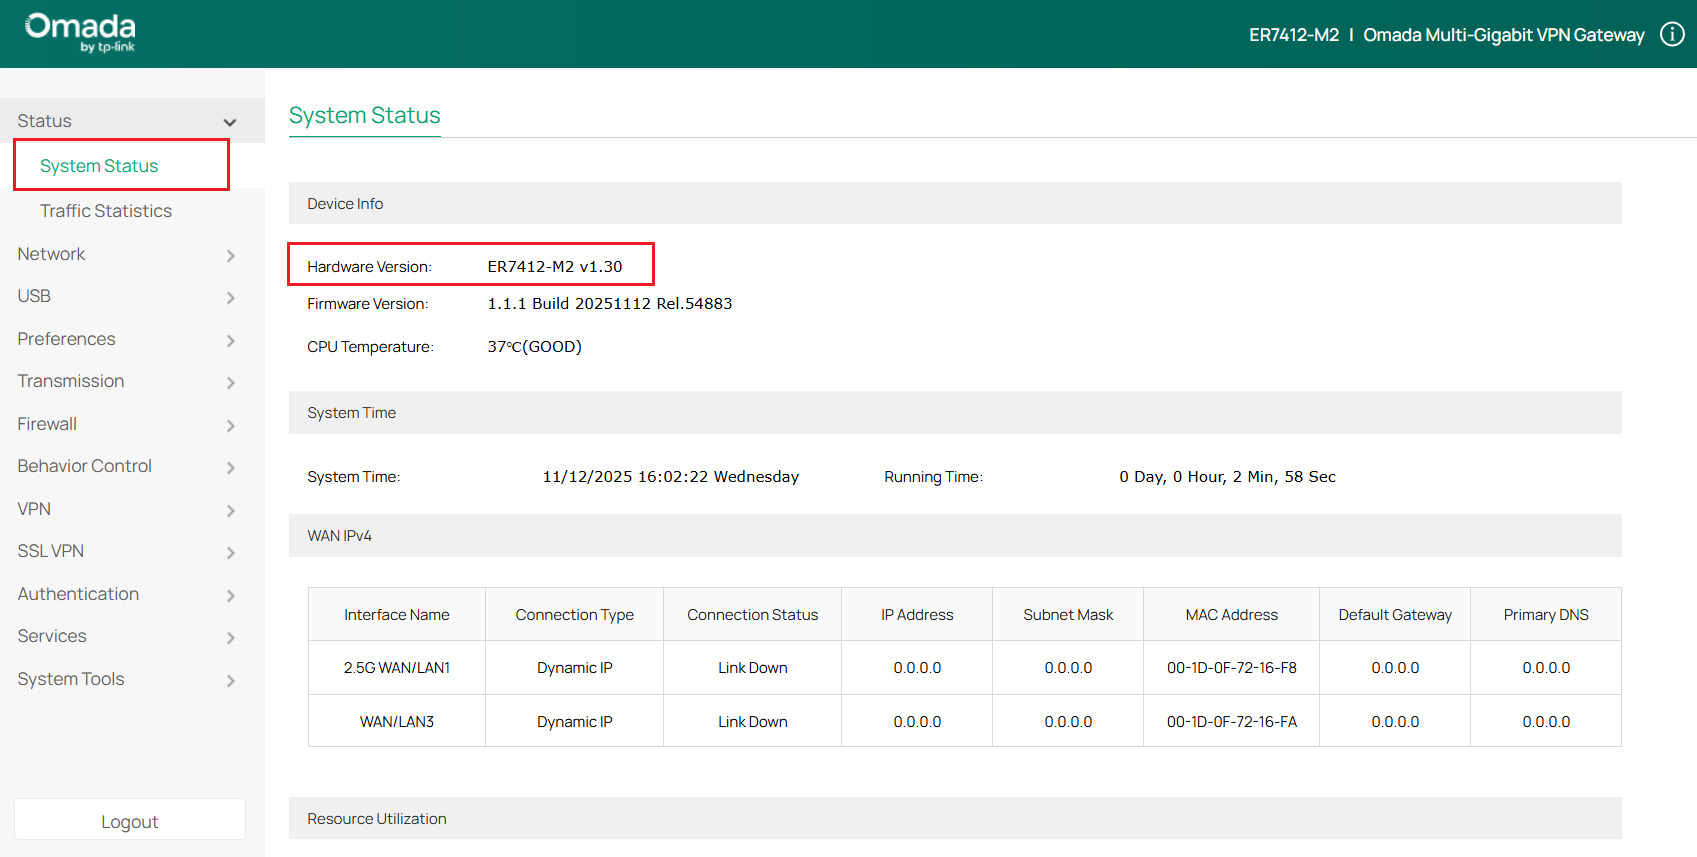The width and height of the screenshot is (1697, 857).
Task: Click CPU temperature value 37℃(GOOD)
Action: click(535, 347)
